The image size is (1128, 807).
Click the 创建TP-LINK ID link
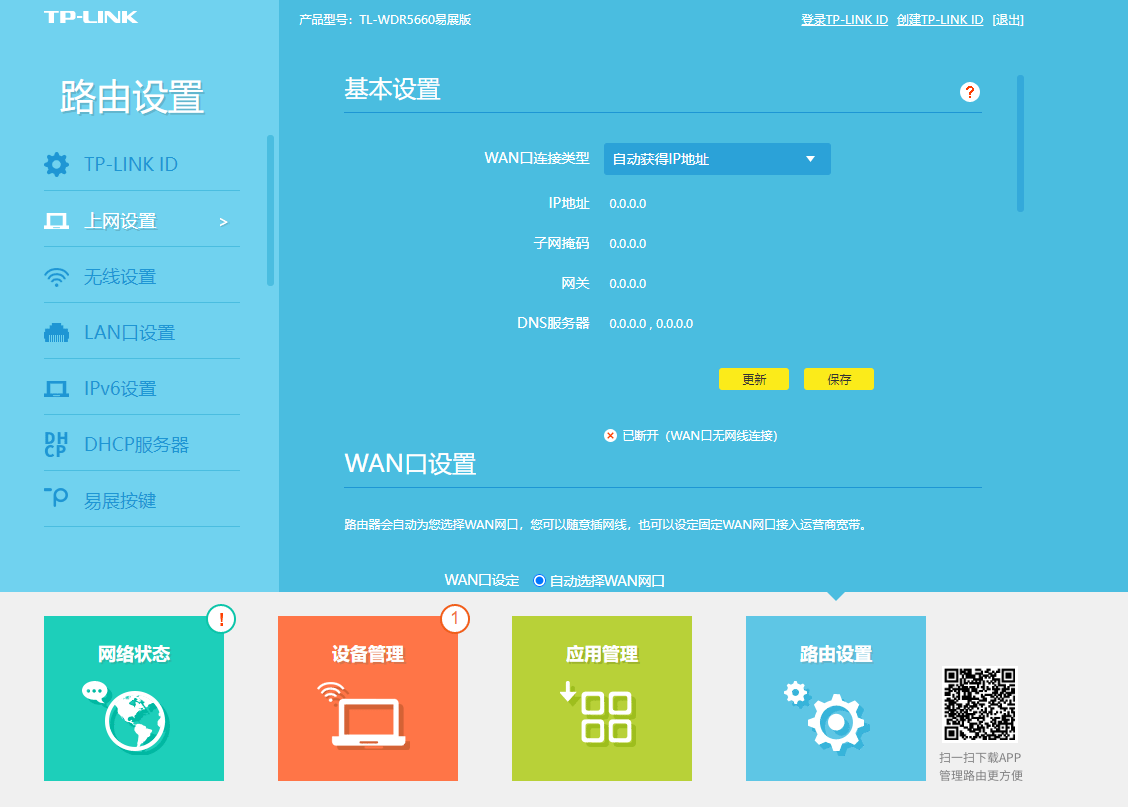point(939,20)
